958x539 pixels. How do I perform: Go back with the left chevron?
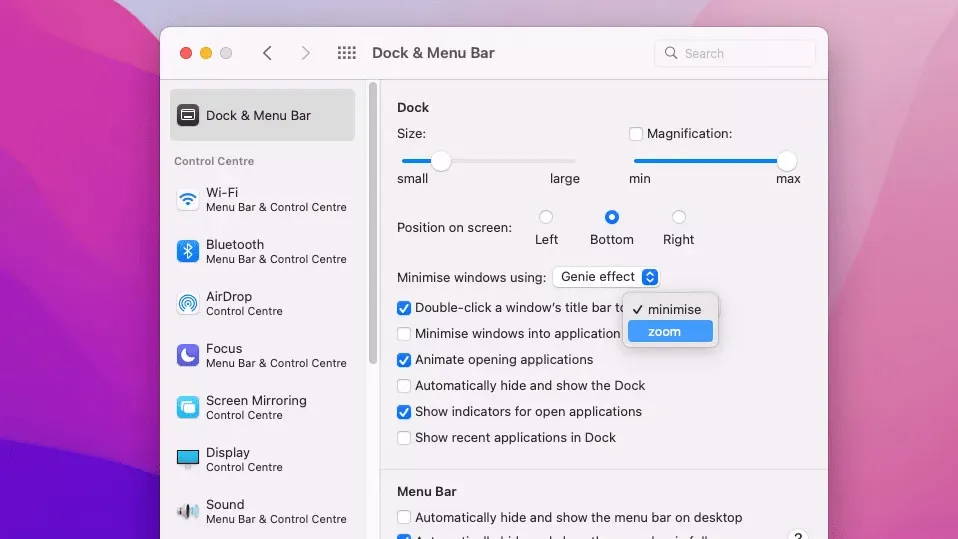pos(267,53)
